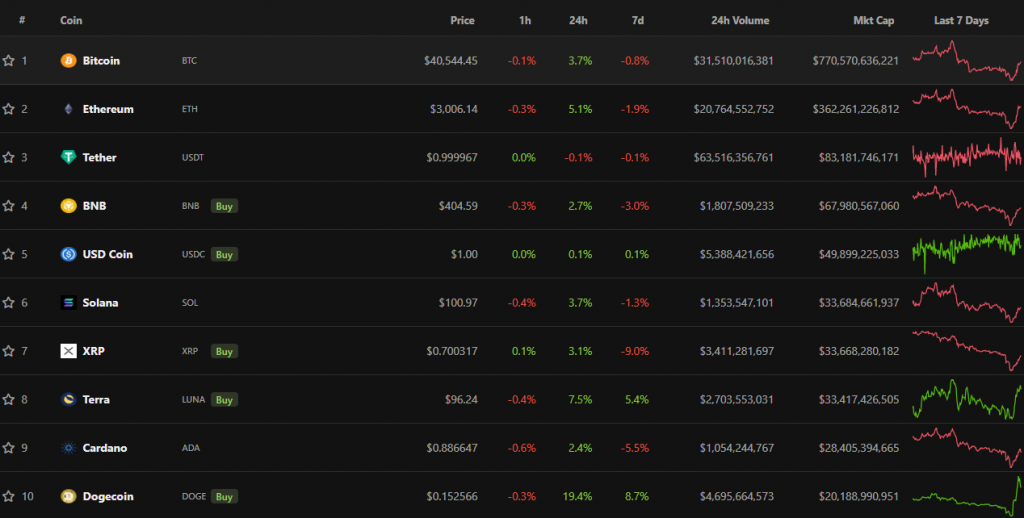
Task: Open the Dogecoin coin name link
Action: (108, 496)
